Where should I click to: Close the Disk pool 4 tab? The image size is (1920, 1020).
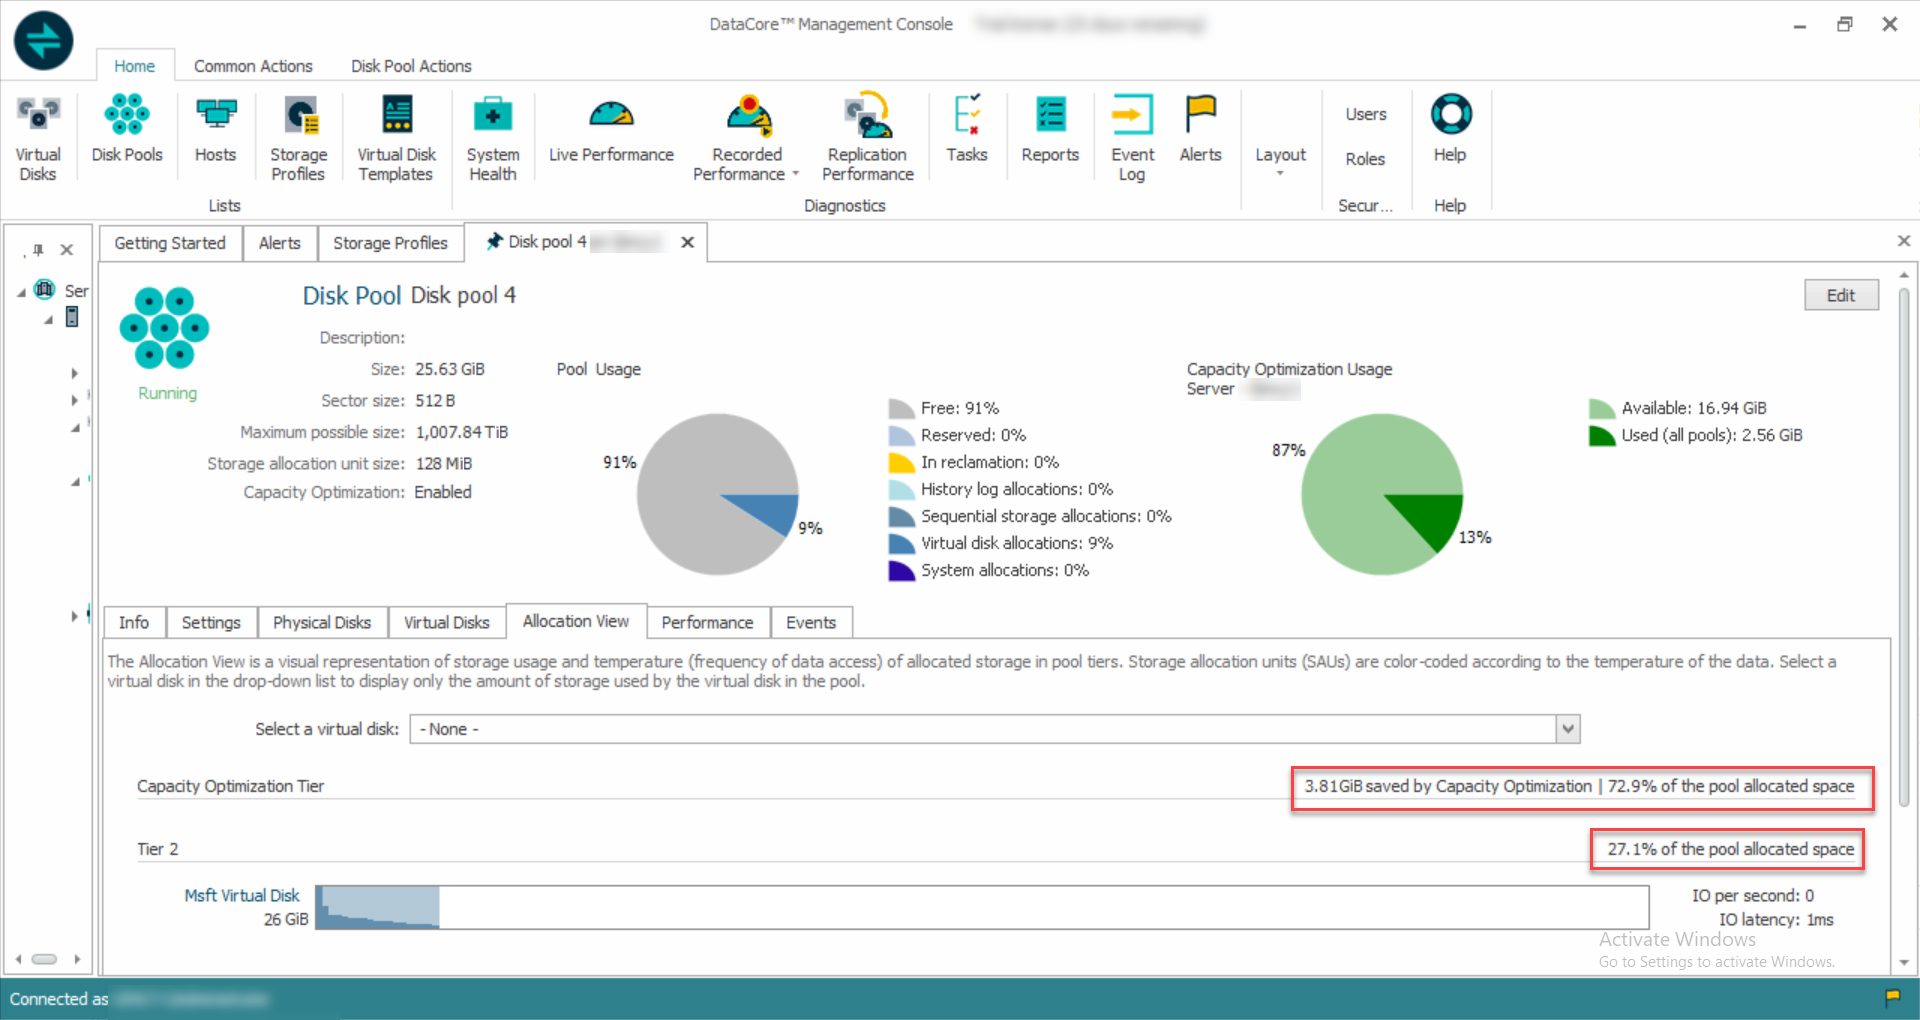[688, 242]
